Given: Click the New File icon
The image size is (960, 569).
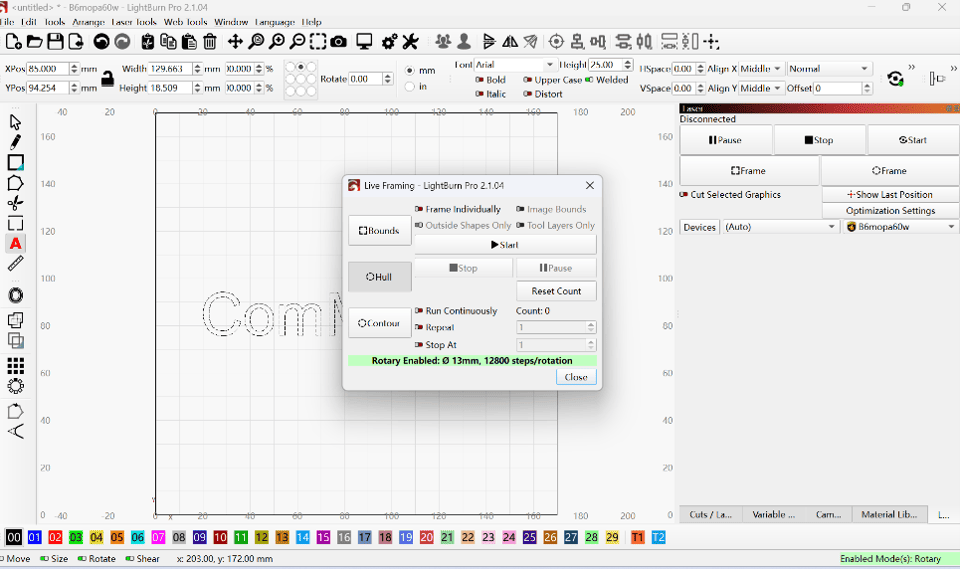Looking at the screenshot, I should (13, 42).
